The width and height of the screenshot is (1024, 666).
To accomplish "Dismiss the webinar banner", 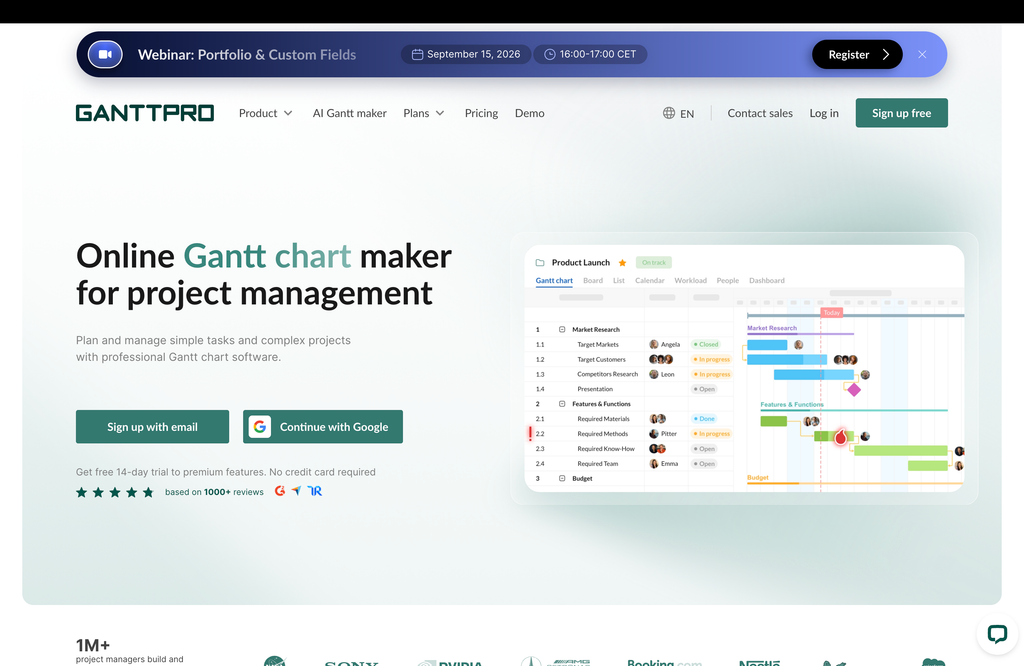I will point(922,54).
